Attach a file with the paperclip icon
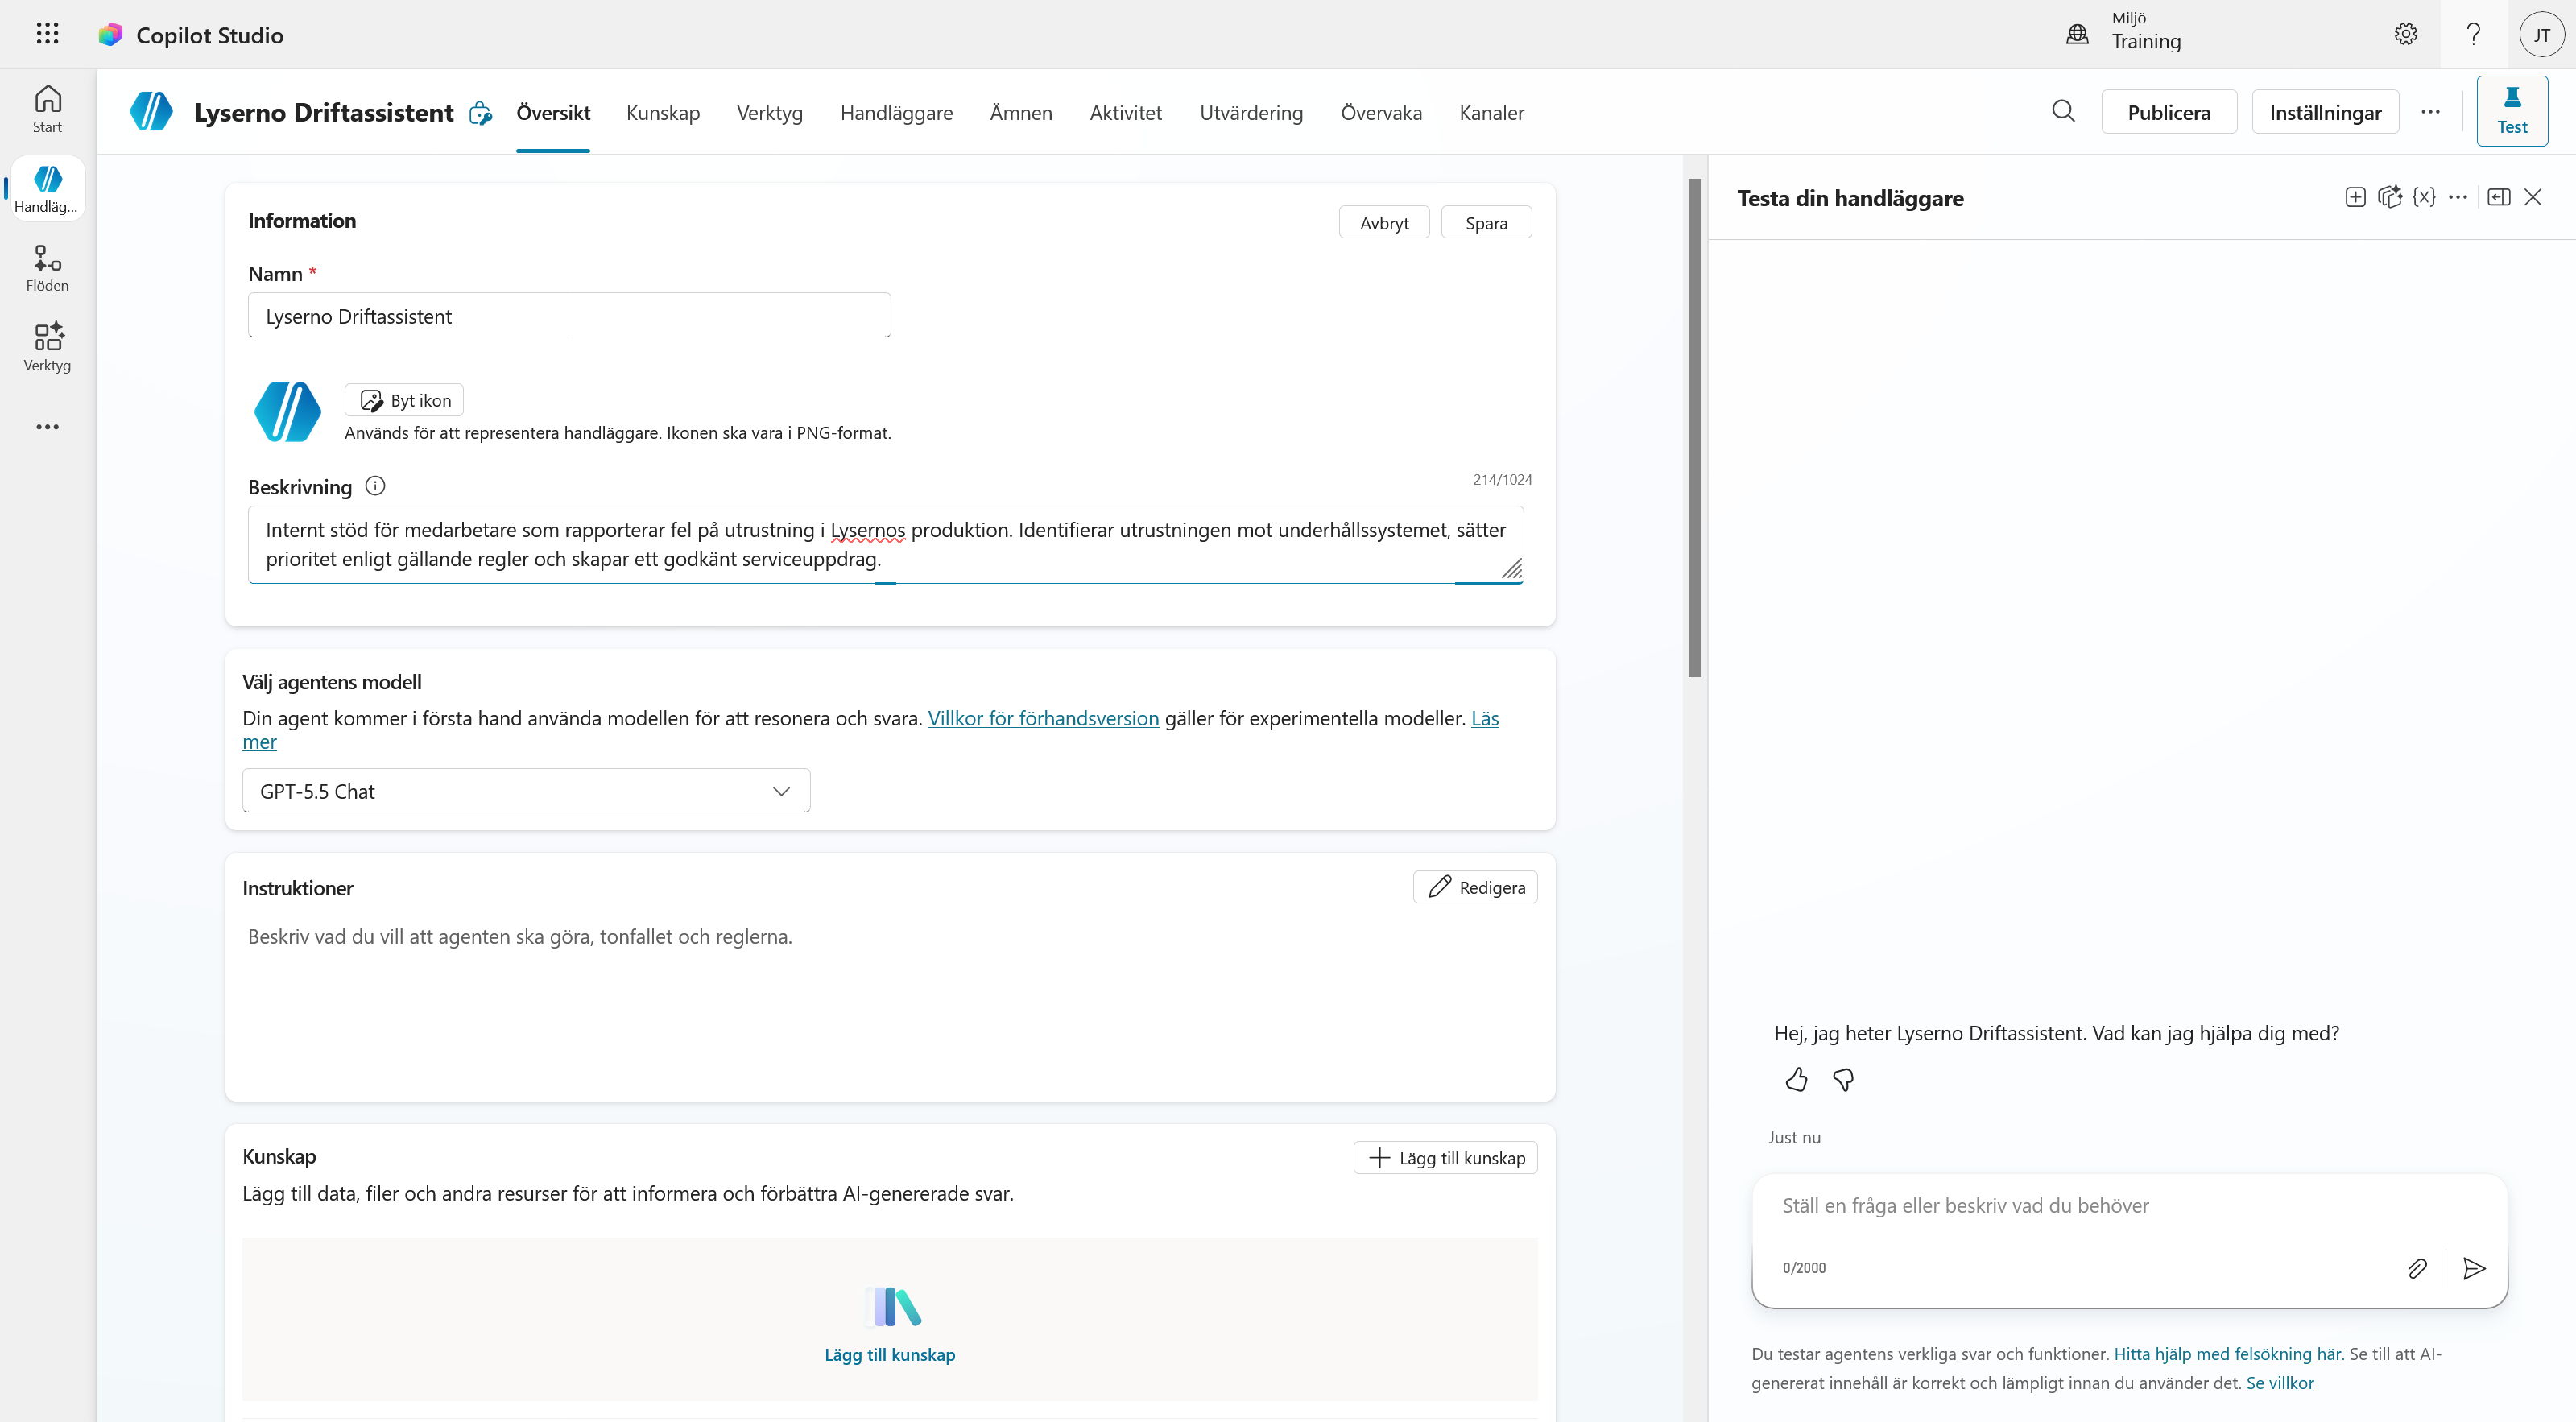The width and height of the screenshot is (2576, 1422). [2417, 1268]
